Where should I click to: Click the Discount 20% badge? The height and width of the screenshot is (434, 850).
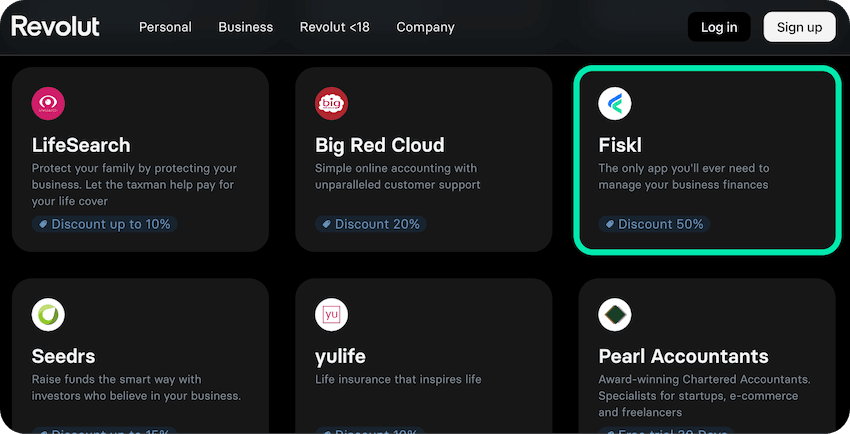coord(370,224)
